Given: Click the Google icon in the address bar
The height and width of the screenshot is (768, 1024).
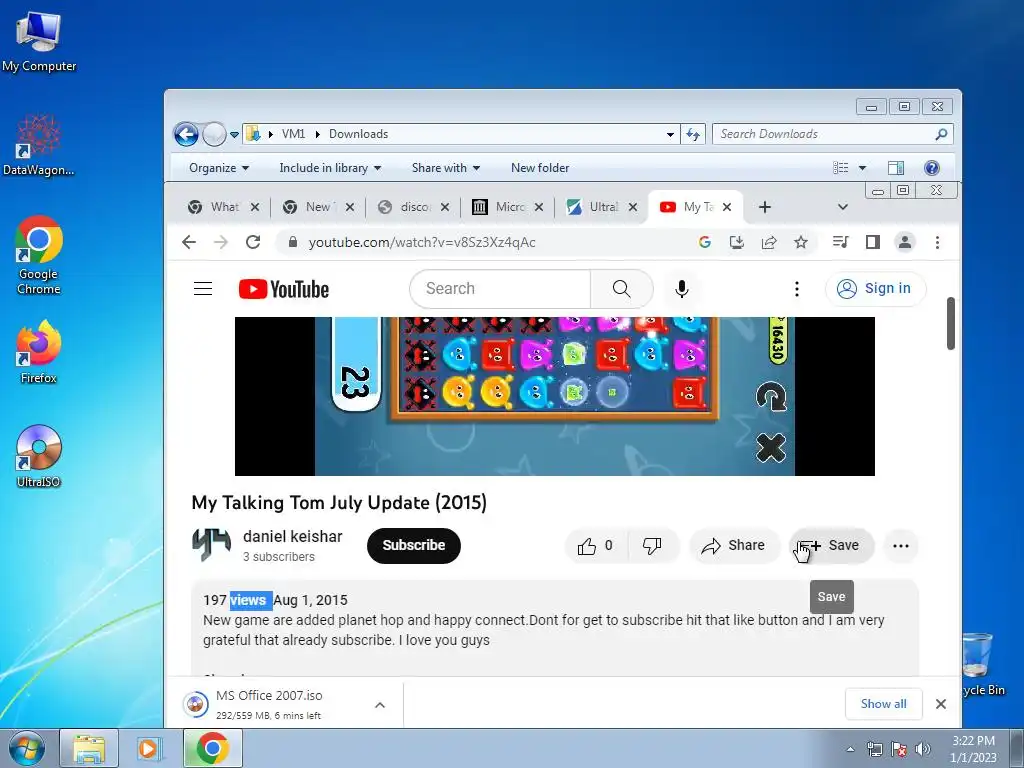Looking at the screenshot, I should point(705,242).
